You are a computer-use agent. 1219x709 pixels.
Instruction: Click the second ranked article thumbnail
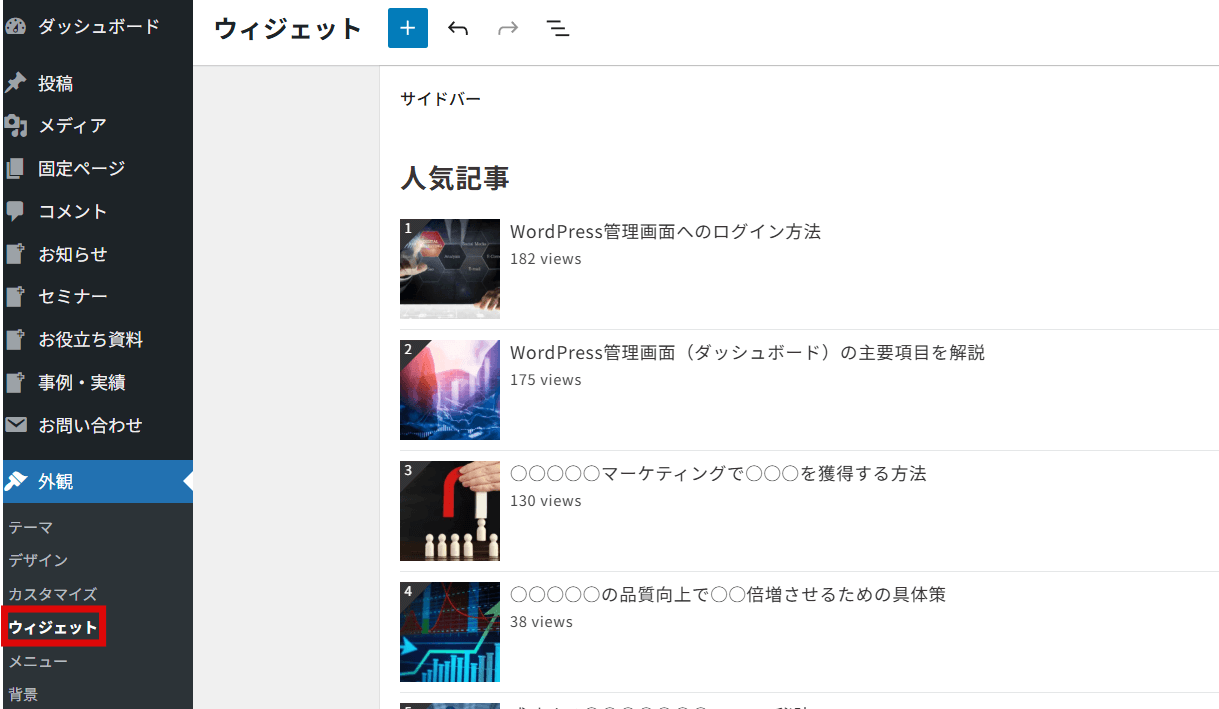450,390
